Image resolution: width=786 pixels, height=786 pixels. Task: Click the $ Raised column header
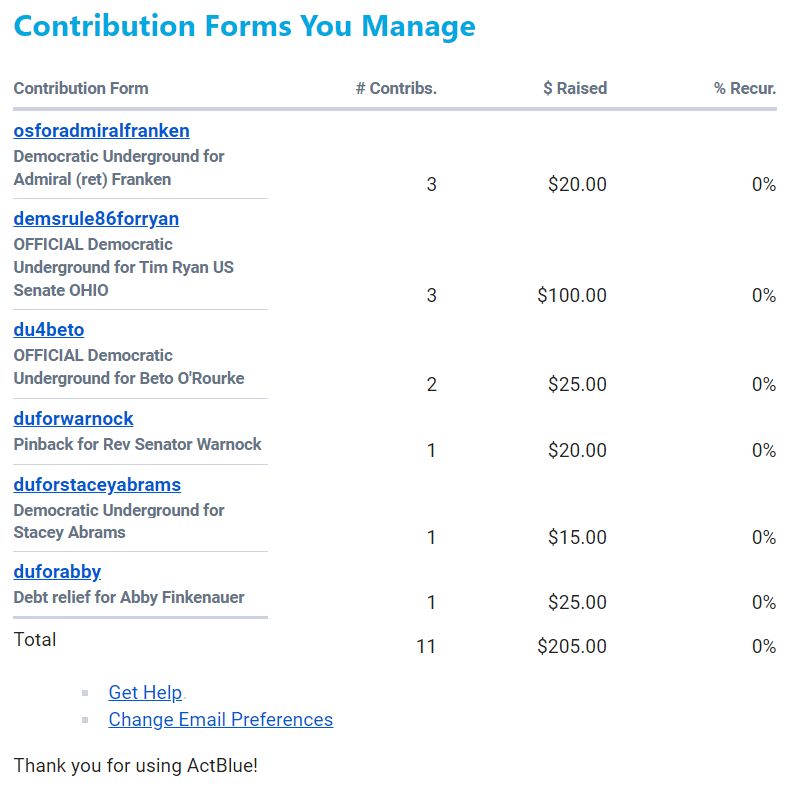575,88
